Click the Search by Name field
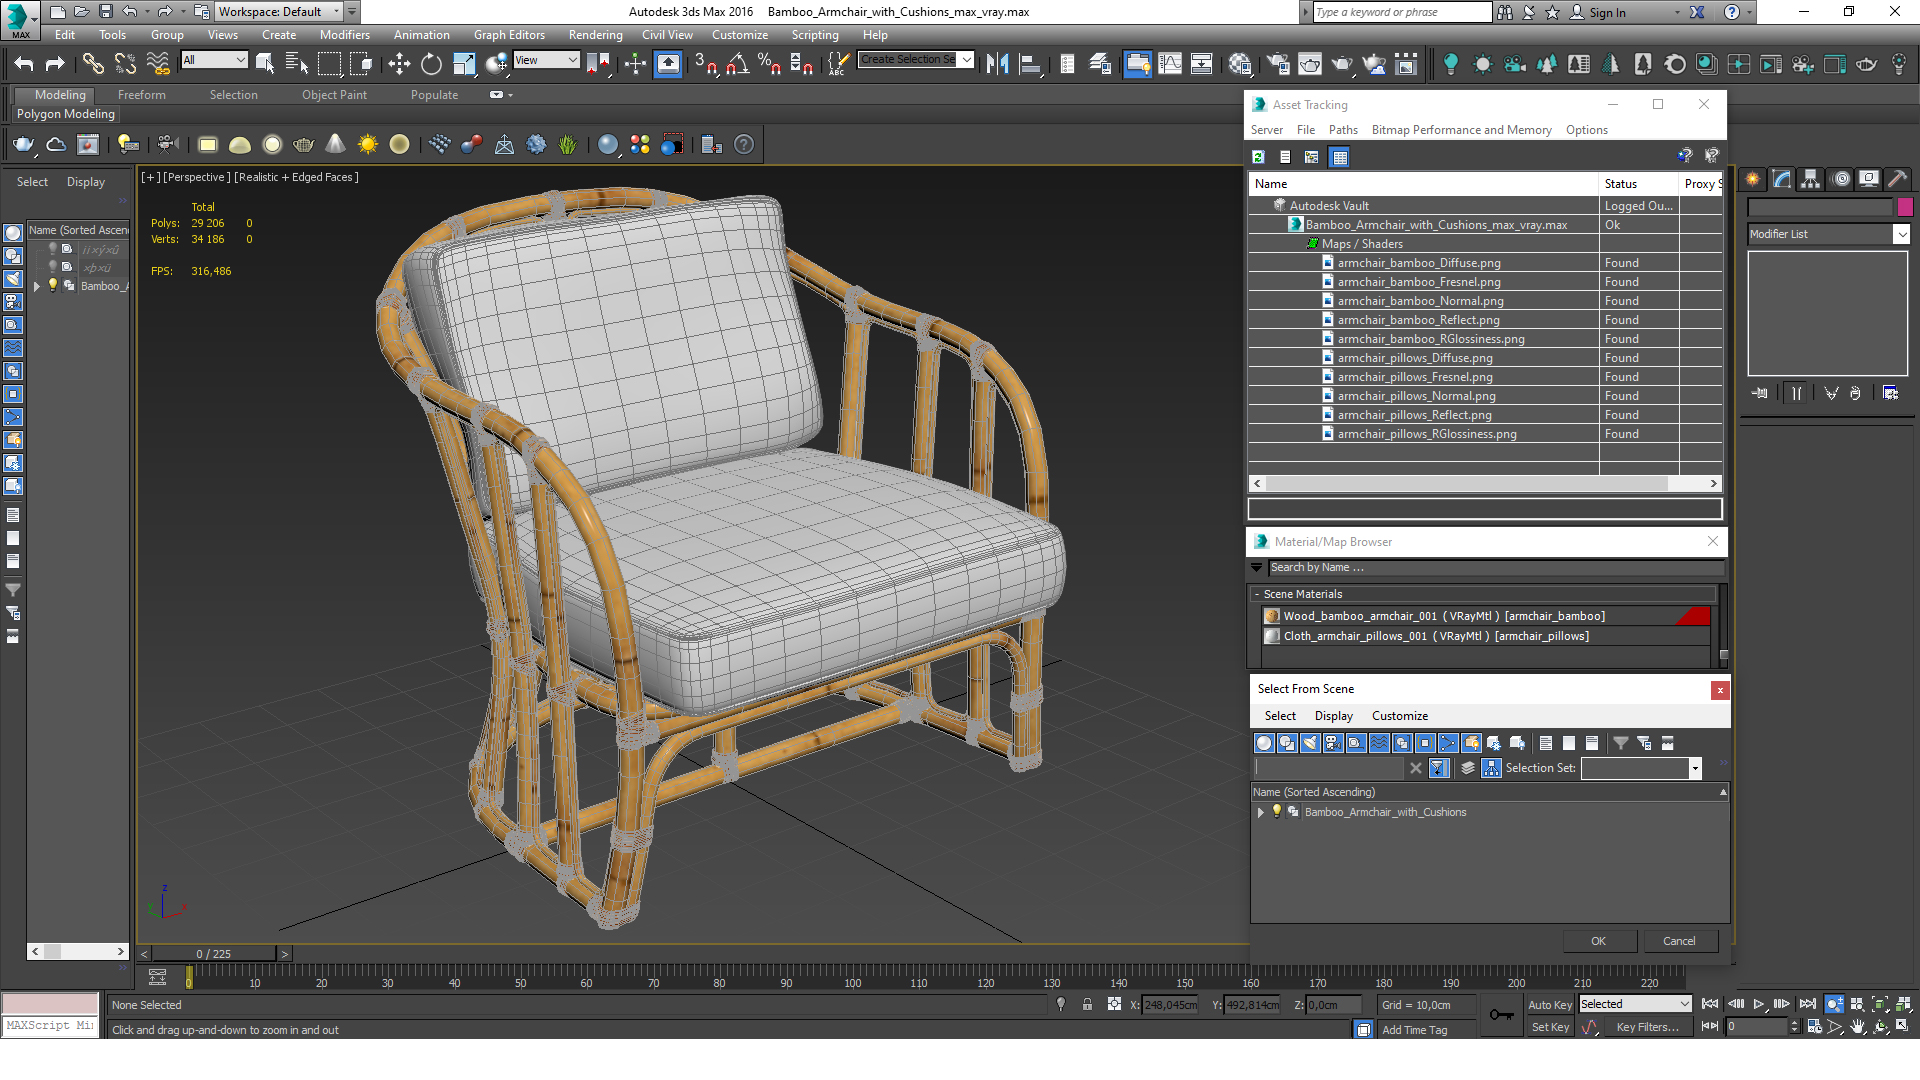This screenshot has height=1080, width=1920. (1494, 567)
